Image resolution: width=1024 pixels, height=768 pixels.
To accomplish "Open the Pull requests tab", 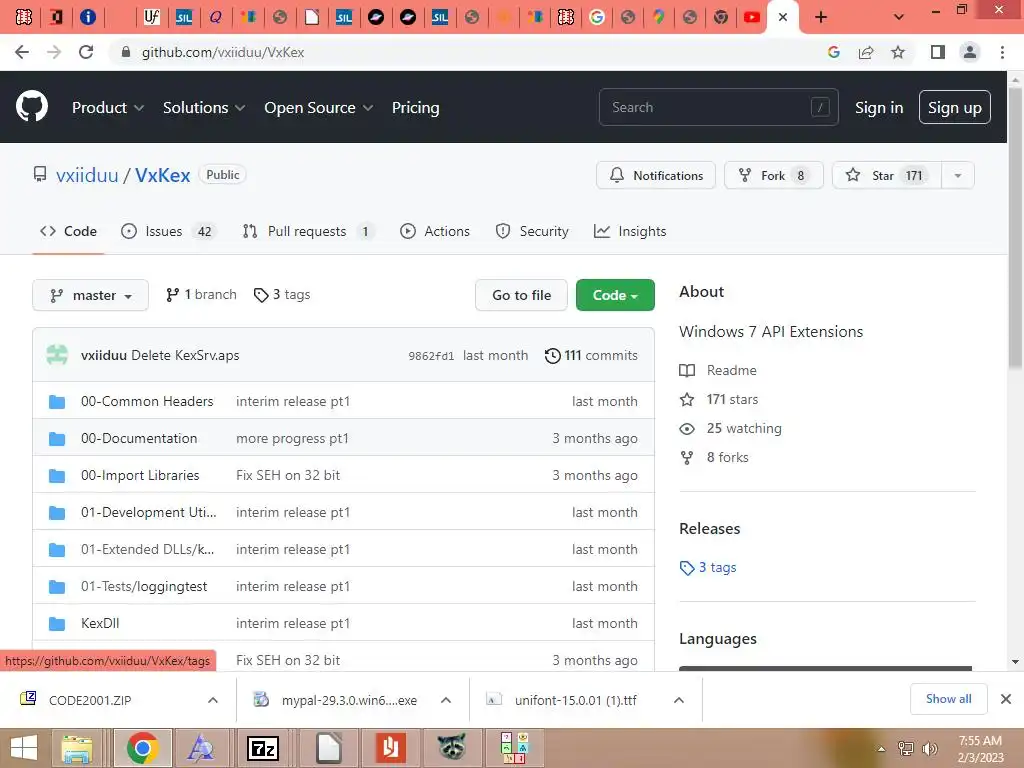I will point(308,231).
